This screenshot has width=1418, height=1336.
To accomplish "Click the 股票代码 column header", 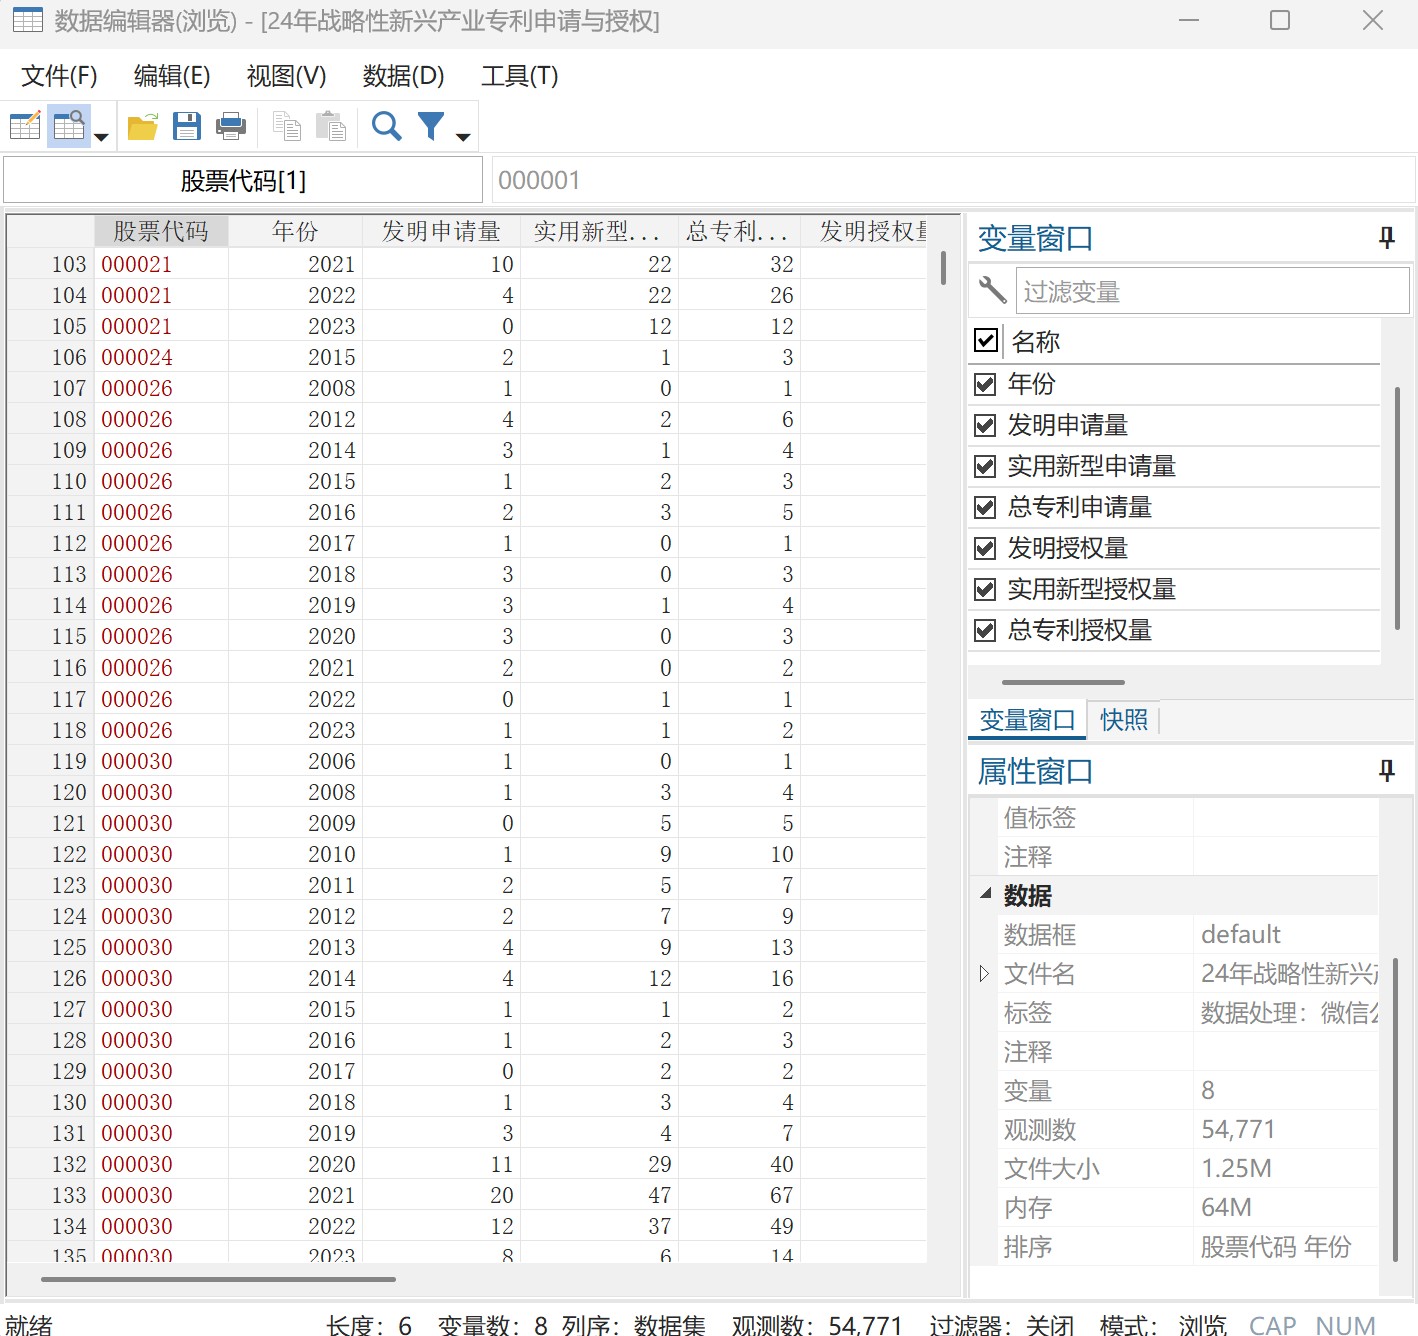I will 161,232.
